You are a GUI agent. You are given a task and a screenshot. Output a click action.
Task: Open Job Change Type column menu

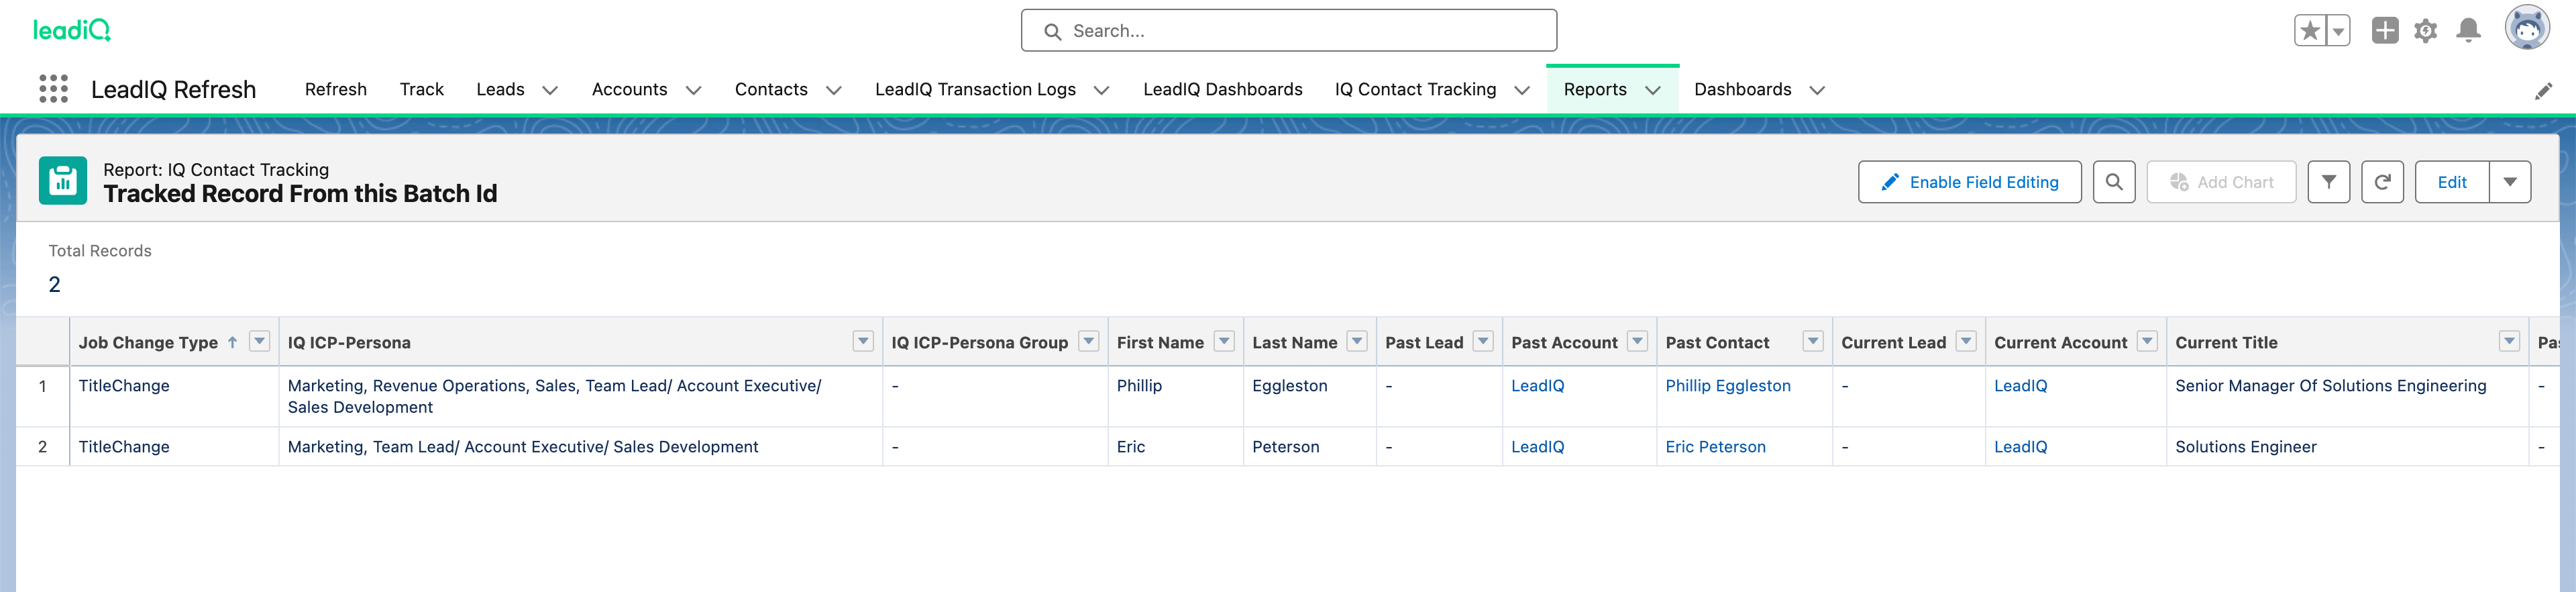pos(260,342)
